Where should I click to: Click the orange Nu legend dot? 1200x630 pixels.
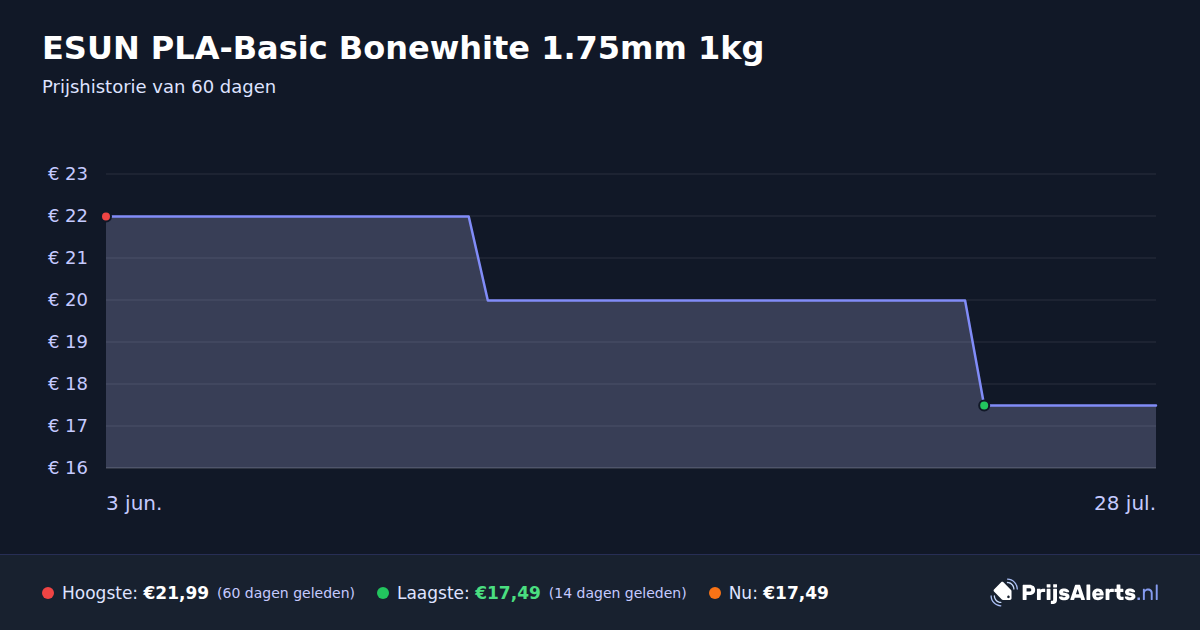pyautogui.click(x=715, y=593)
